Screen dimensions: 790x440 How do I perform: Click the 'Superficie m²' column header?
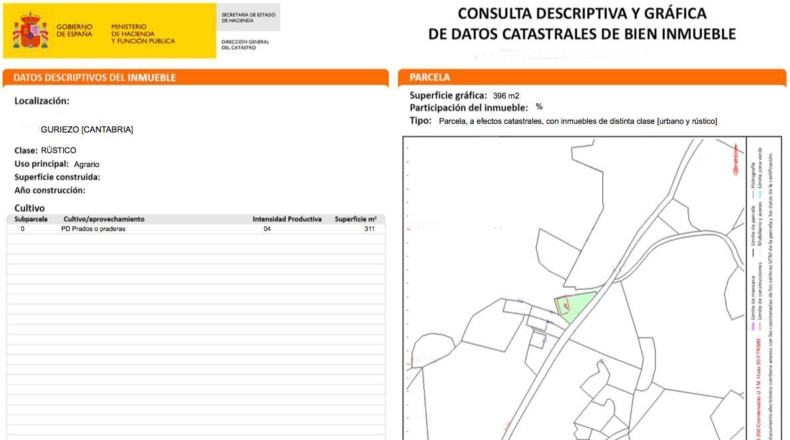click(x=355, y=219)
